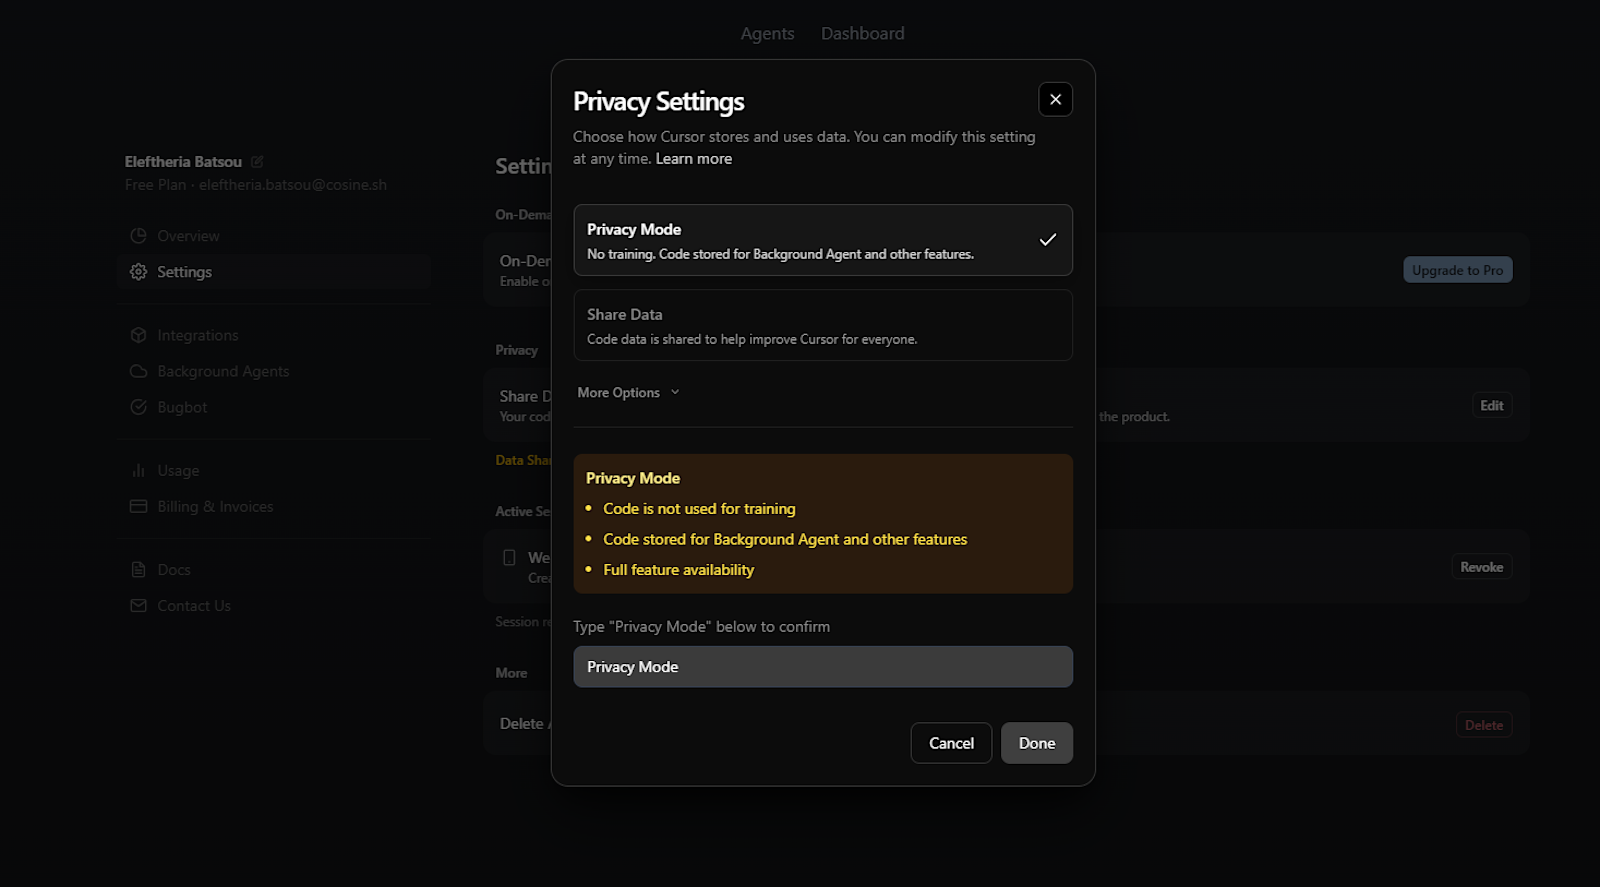Click the Overview pie chart icon
This screenshot has height=887, width=1600.
tap(138, 236)
